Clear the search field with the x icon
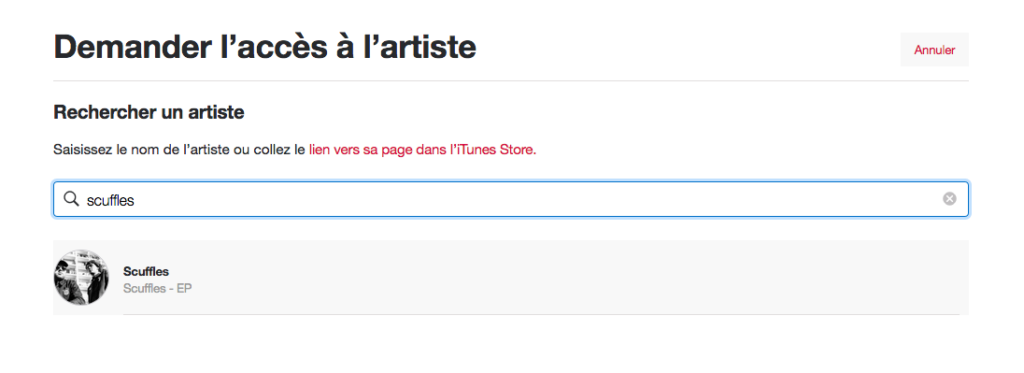 click(x=950, y=199)
